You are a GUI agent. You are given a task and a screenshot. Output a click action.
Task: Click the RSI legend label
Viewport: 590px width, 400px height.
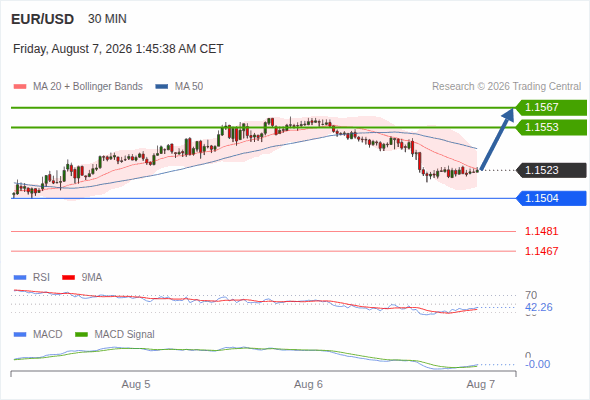(x=41, y=278)
